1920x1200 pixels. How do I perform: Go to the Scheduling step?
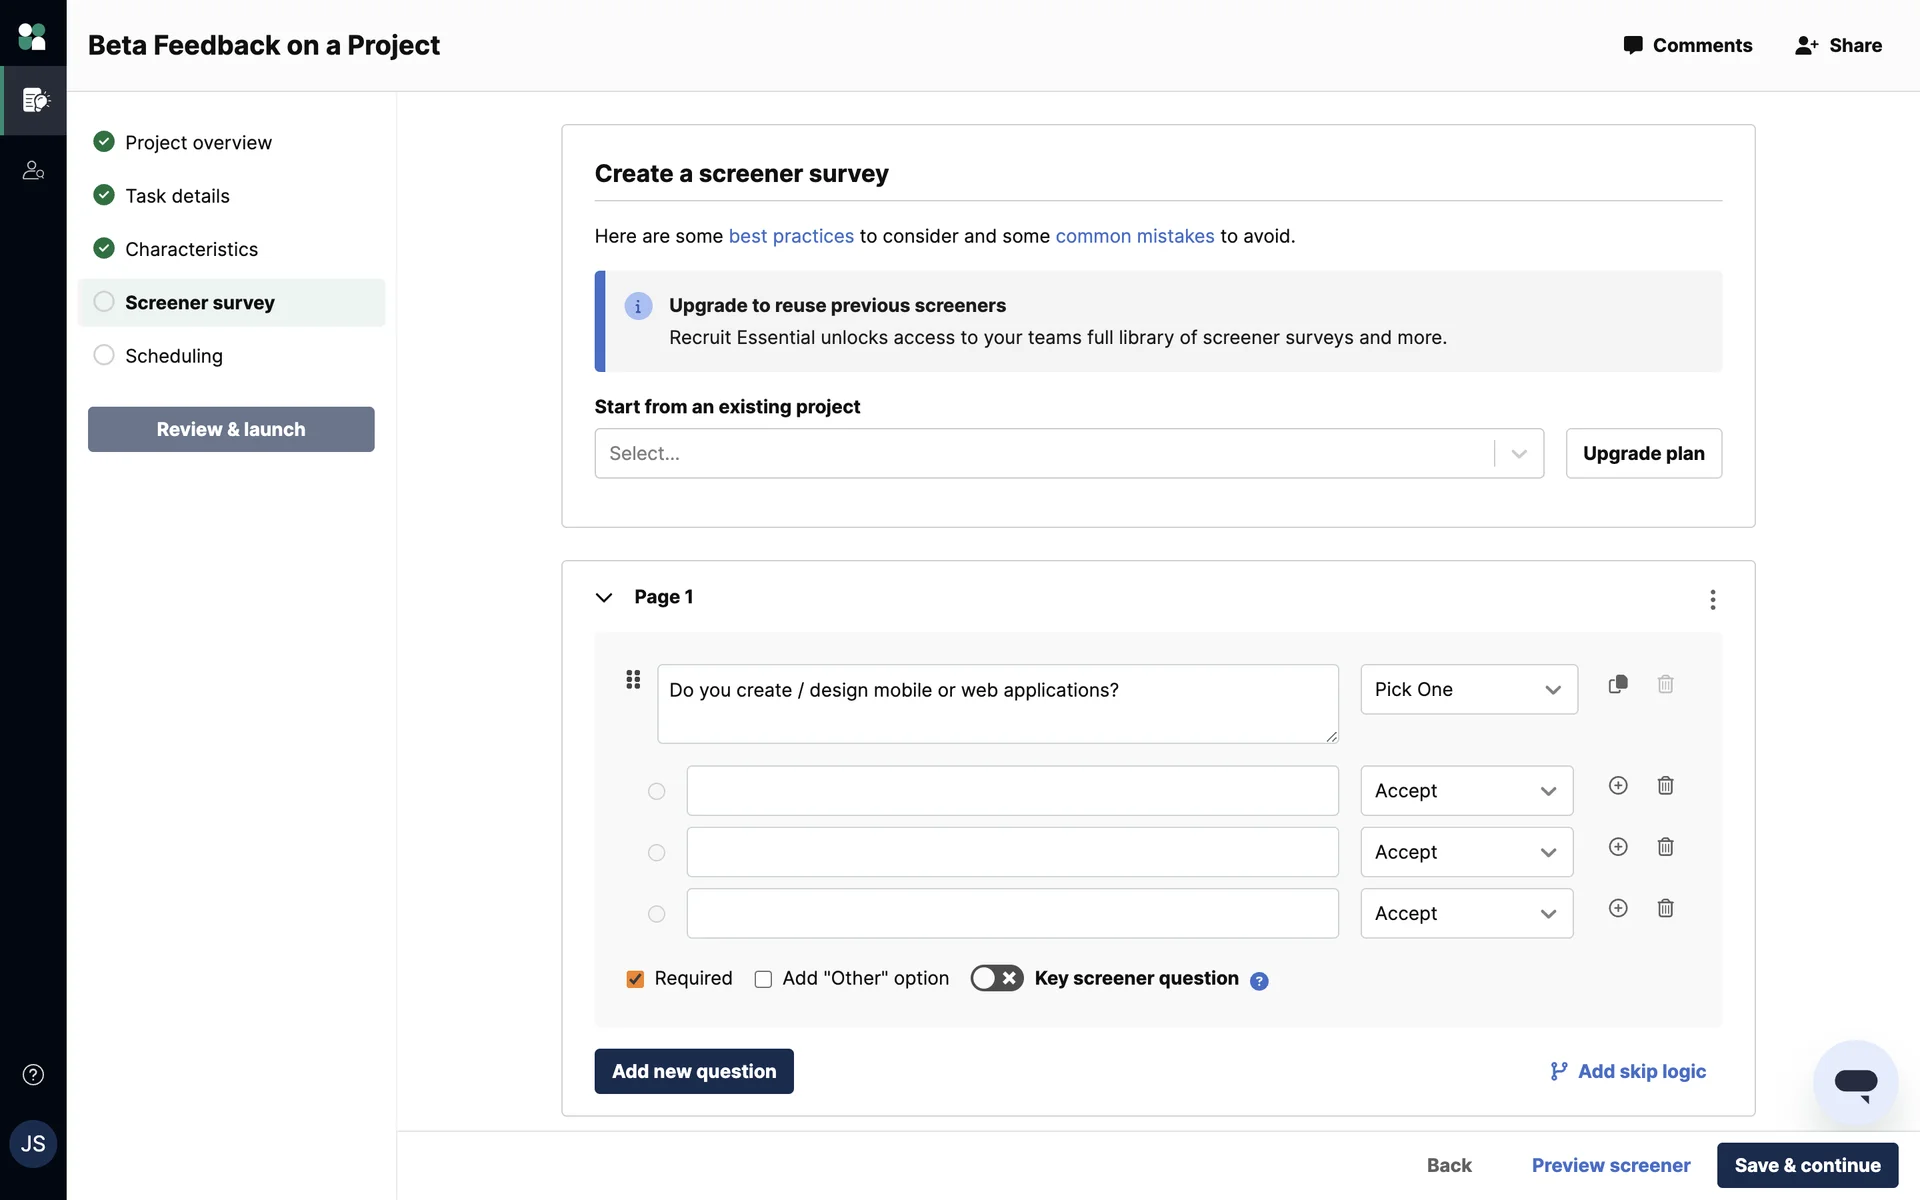tap(173, 356)
